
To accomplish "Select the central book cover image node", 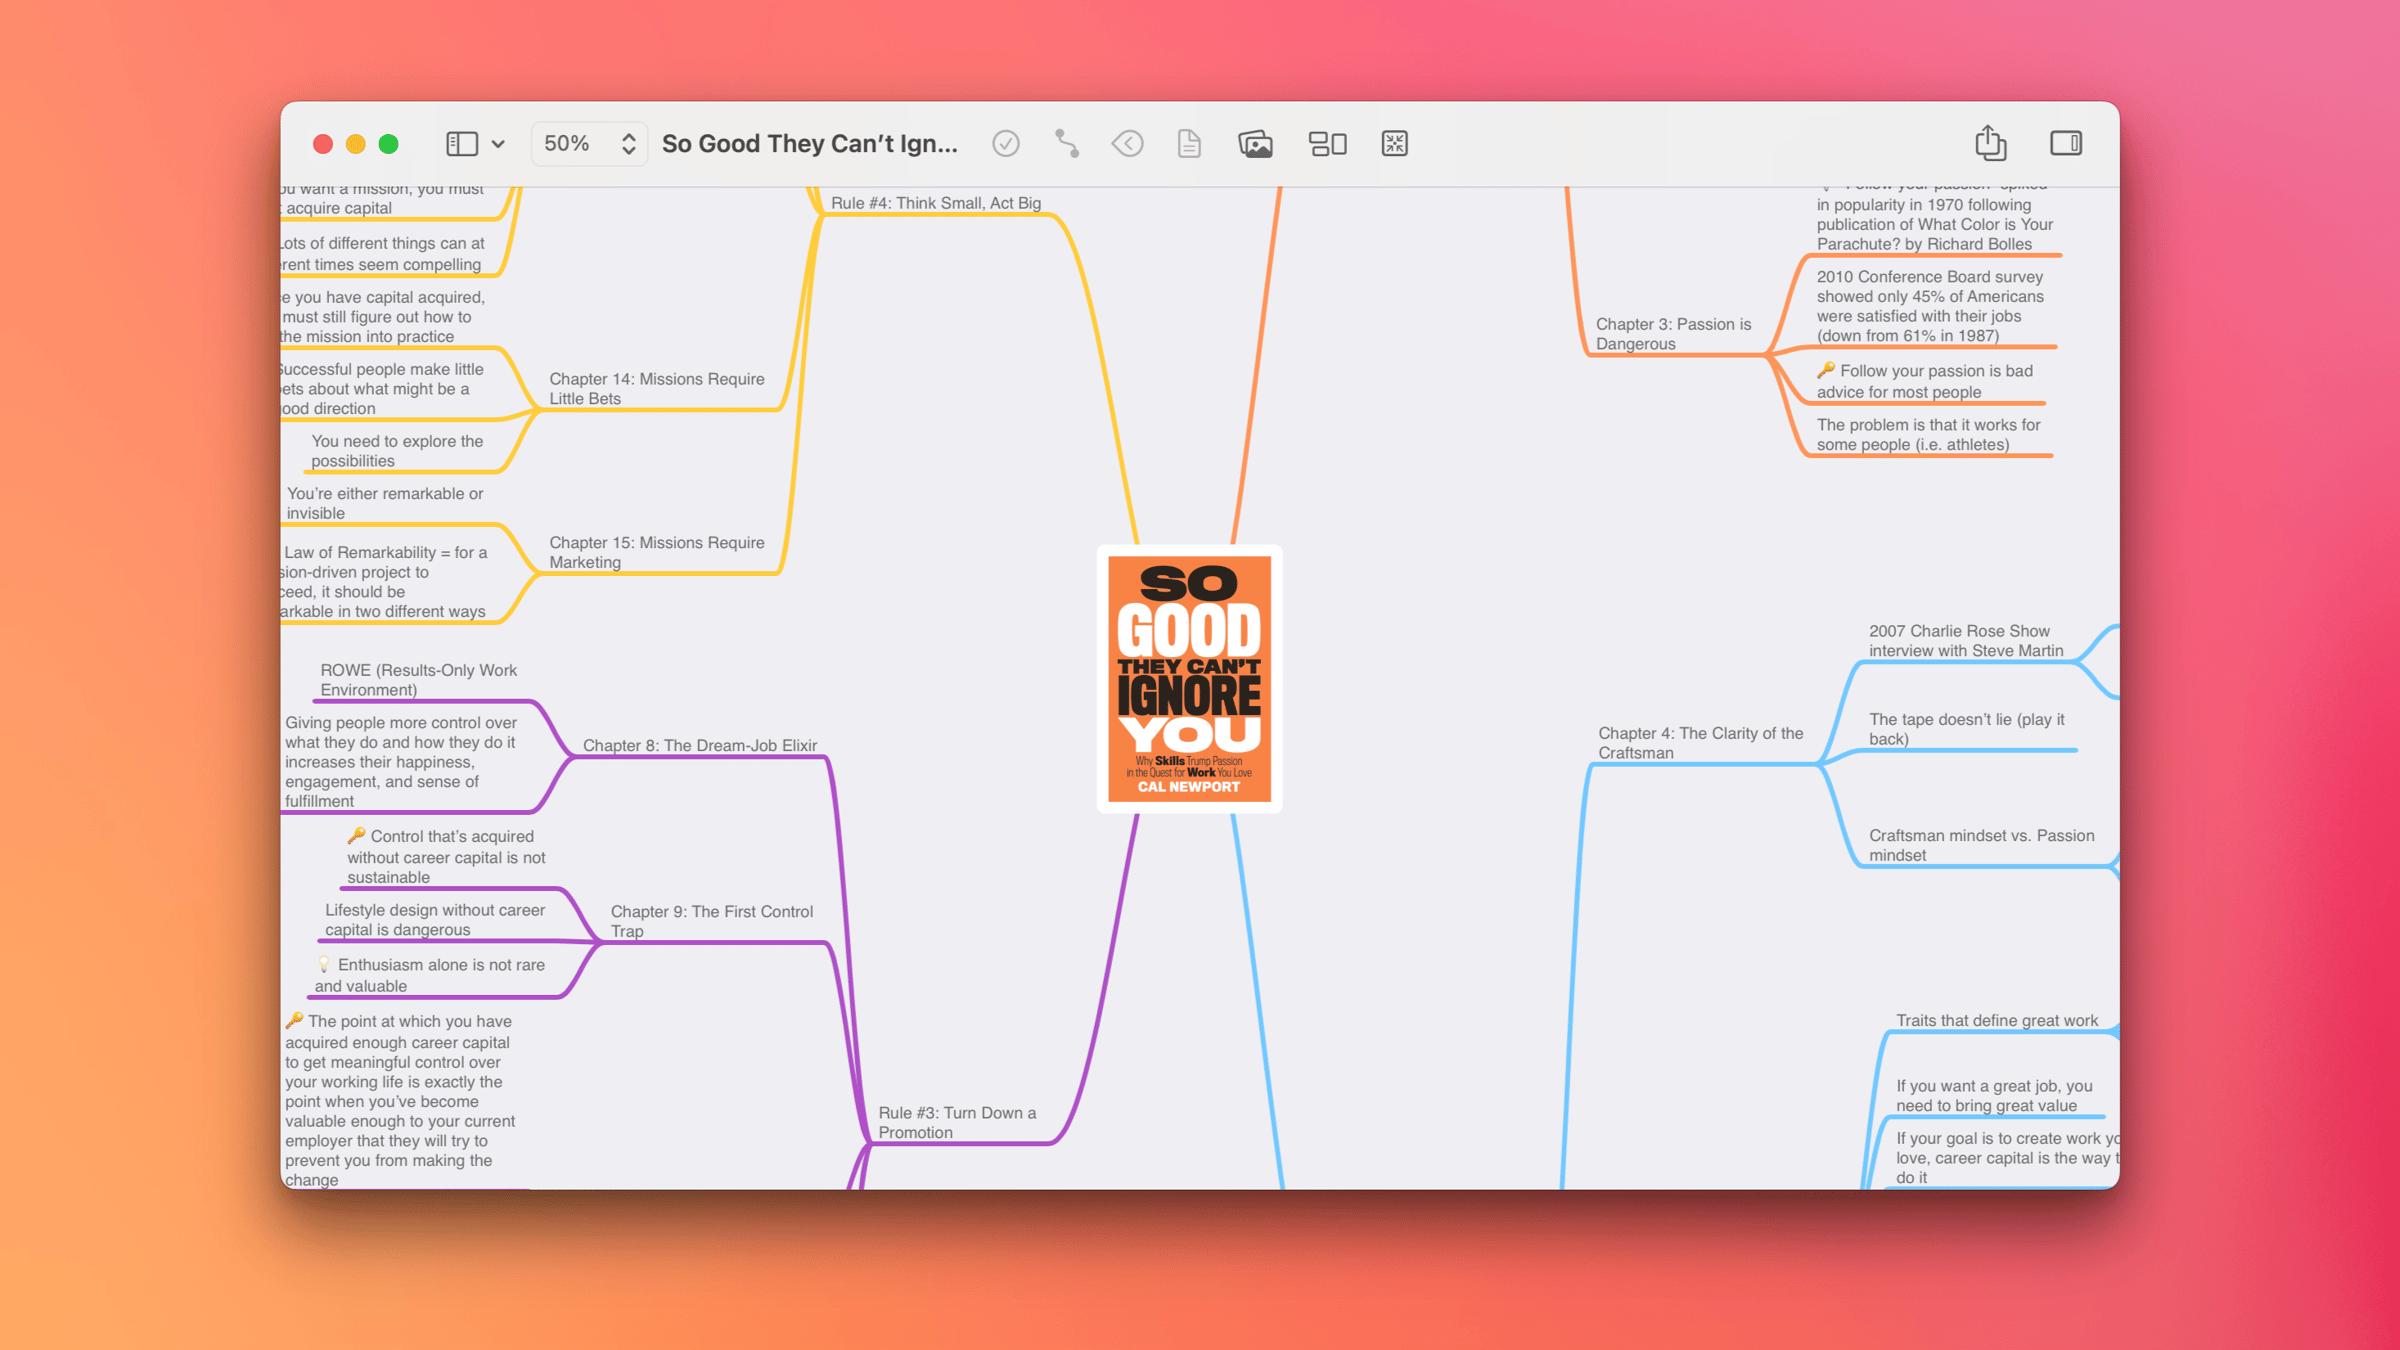I will pos(1189,679).
